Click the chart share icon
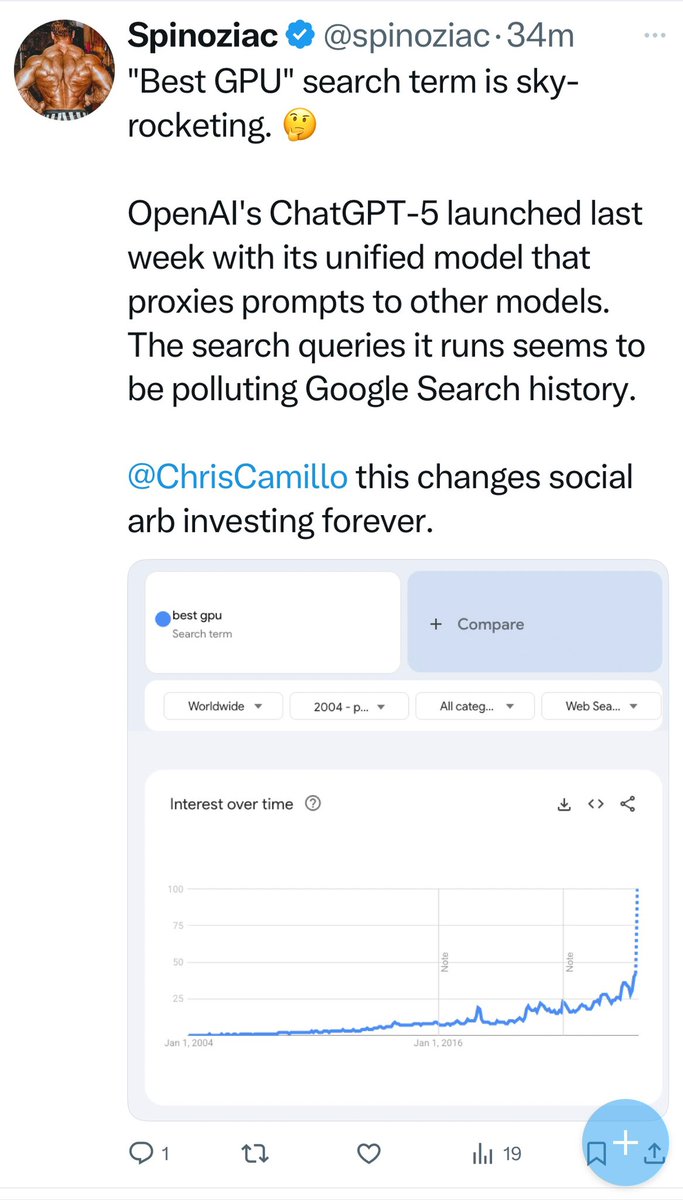This screenshot has width=683, height=1200. (628, 804)
